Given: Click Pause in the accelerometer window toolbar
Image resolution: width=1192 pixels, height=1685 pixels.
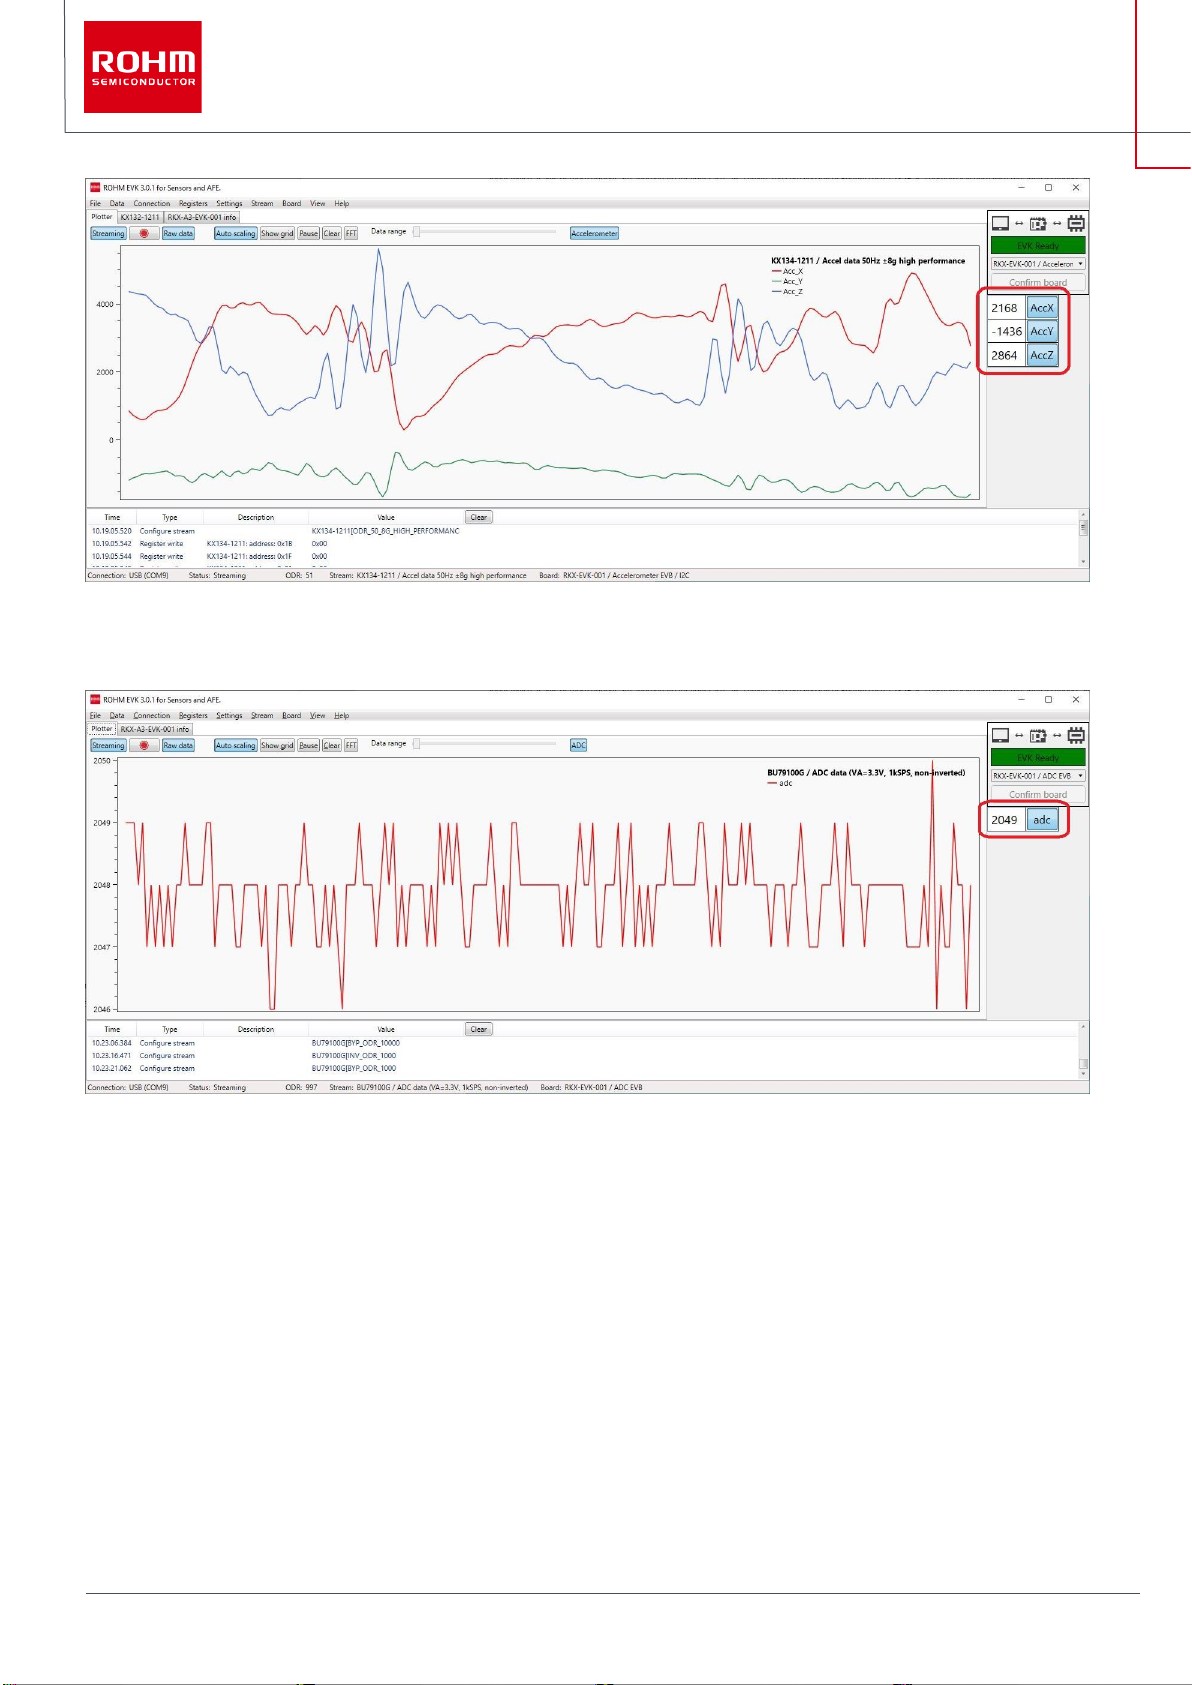Looking at the screenshot, I should (x=308, y=234).
